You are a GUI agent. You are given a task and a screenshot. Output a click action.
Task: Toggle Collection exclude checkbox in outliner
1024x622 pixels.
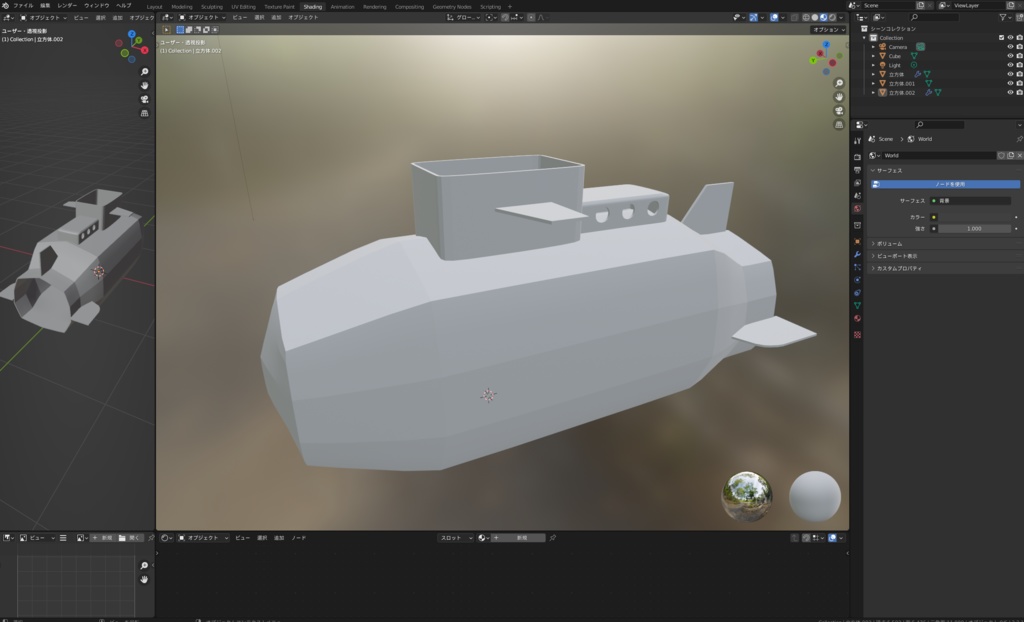[x=1001, y=38]
